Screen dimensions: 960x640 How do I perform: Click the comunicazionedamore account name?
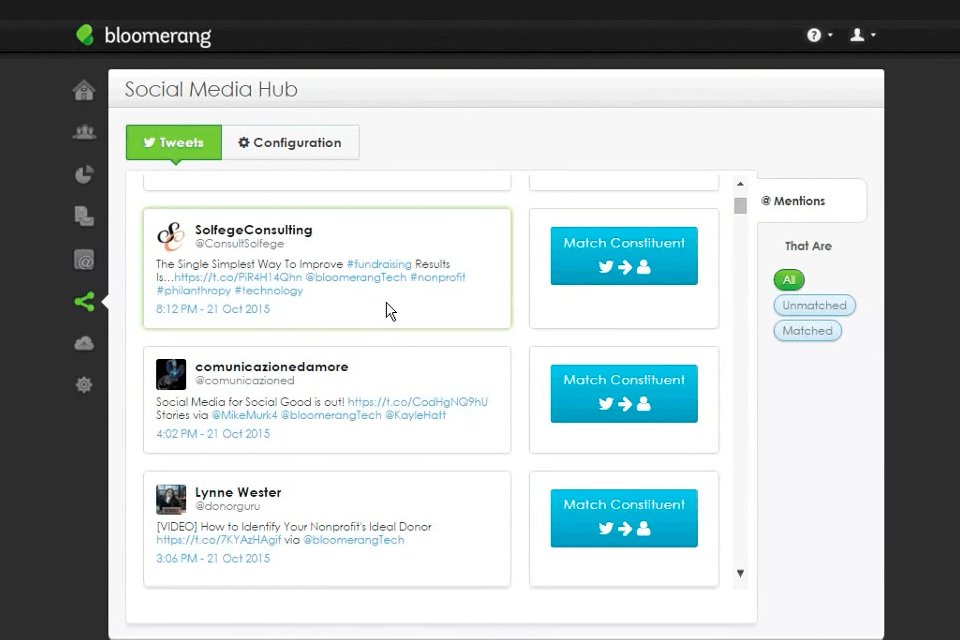(272, 367)
